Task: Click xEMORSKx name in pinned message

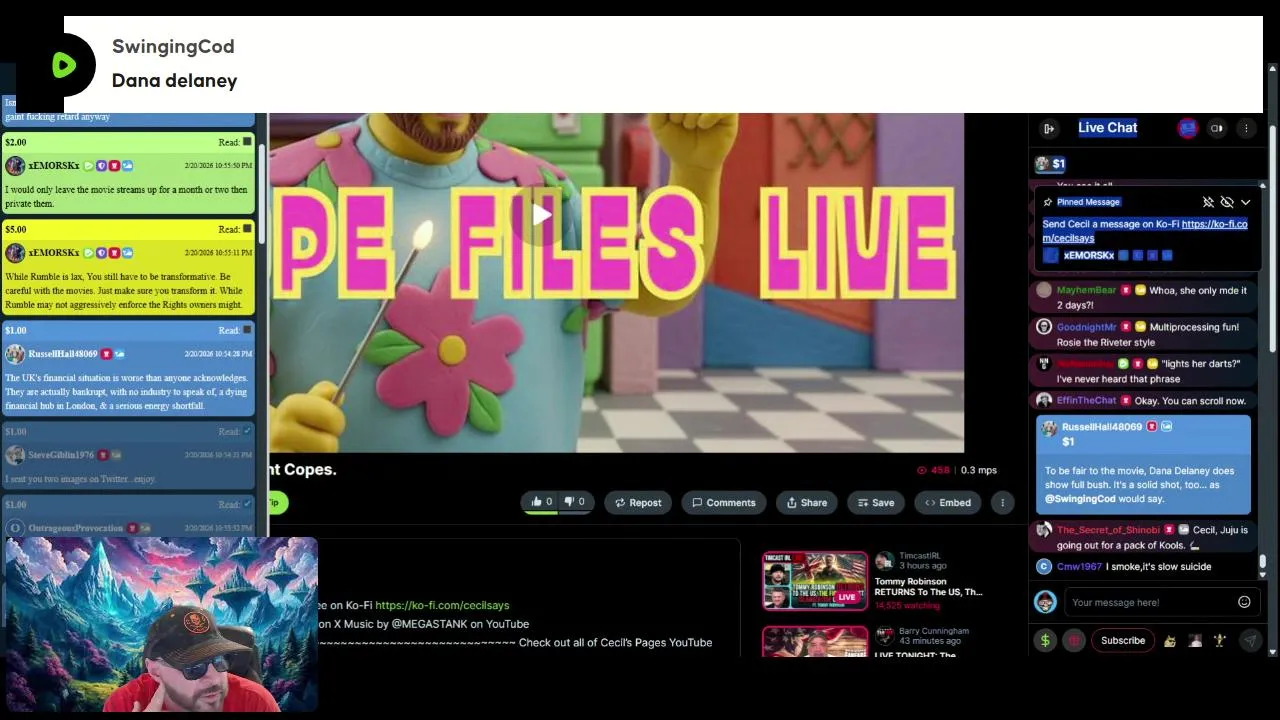Action: 1089,256
